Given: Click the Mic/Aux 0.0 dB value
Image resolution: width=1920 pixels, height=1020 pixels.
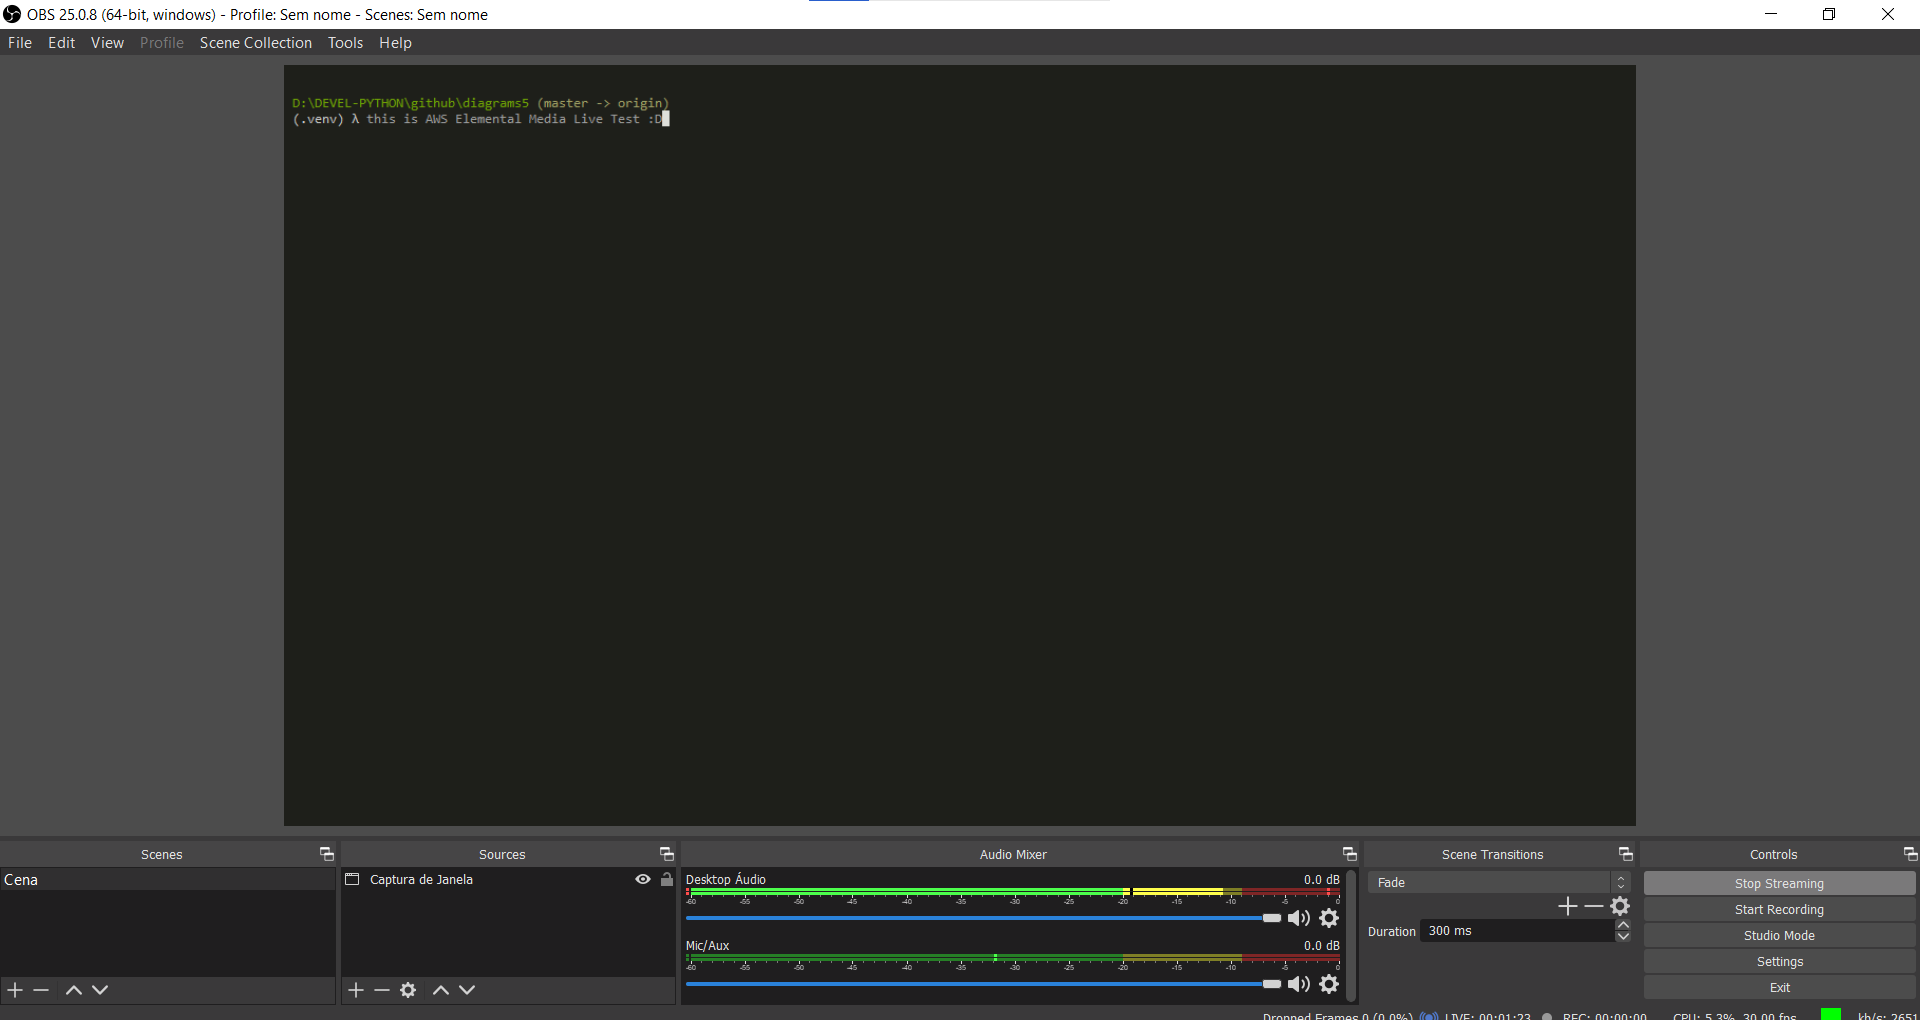Looking at the screenshot, I should click(1321, 945).
